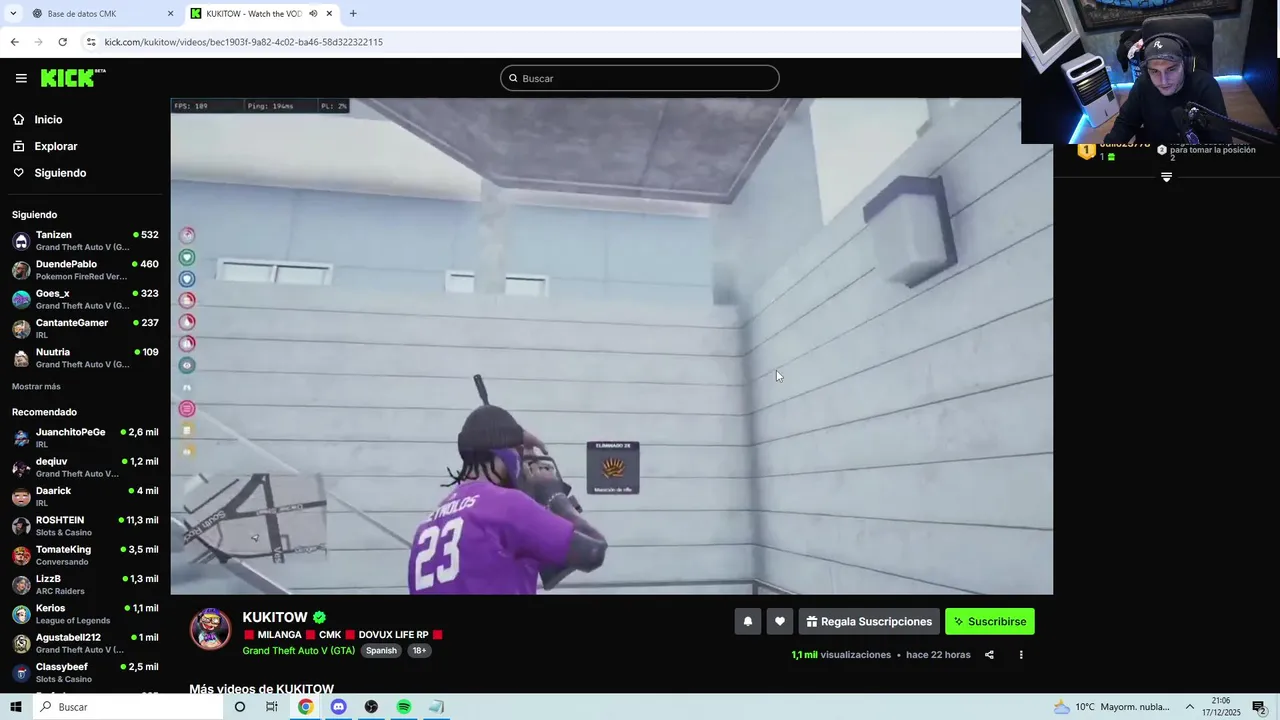Viewport: 1280px width, 720px height.
Task: Go back with browser back arrow
Action: [14, 42]
